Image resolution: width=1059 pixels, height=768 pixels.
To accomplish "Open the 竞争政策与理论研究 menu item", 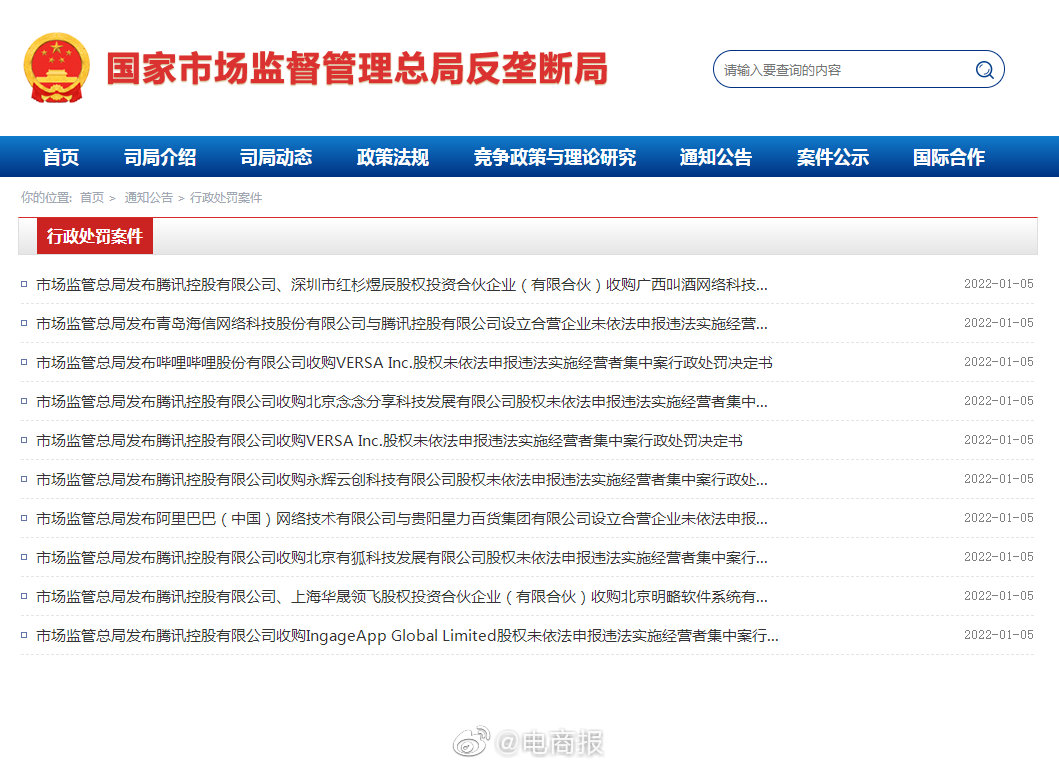I will tap(555, 157).
